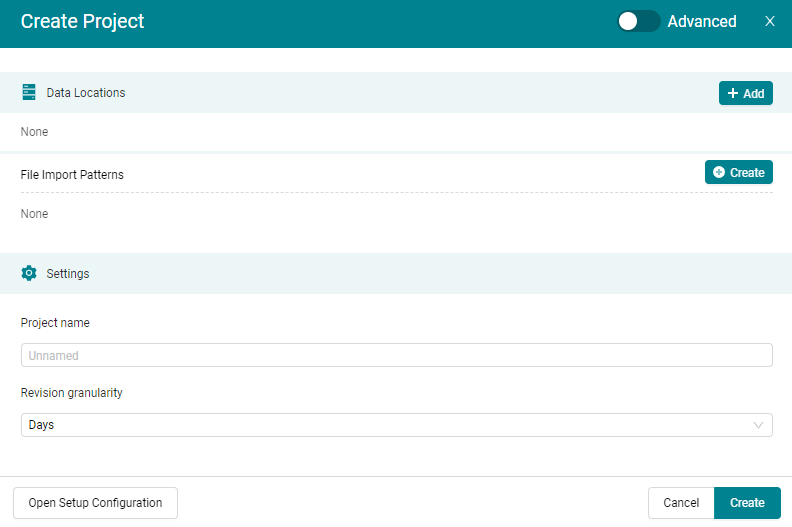This screenshot has height=527, width=792.
Task: Confirm with the bottom Create button
Action: tap(747, 503)
